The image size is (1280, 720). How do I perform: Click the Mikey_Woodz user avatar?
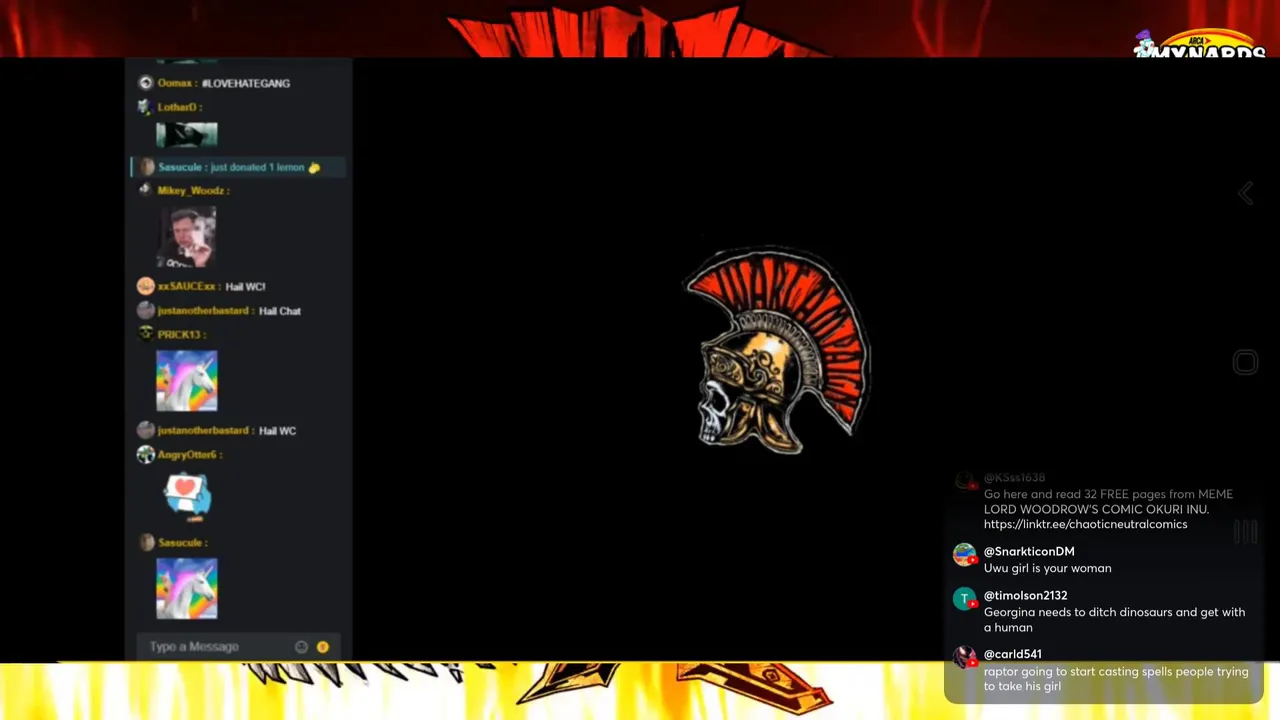point(145,190)
